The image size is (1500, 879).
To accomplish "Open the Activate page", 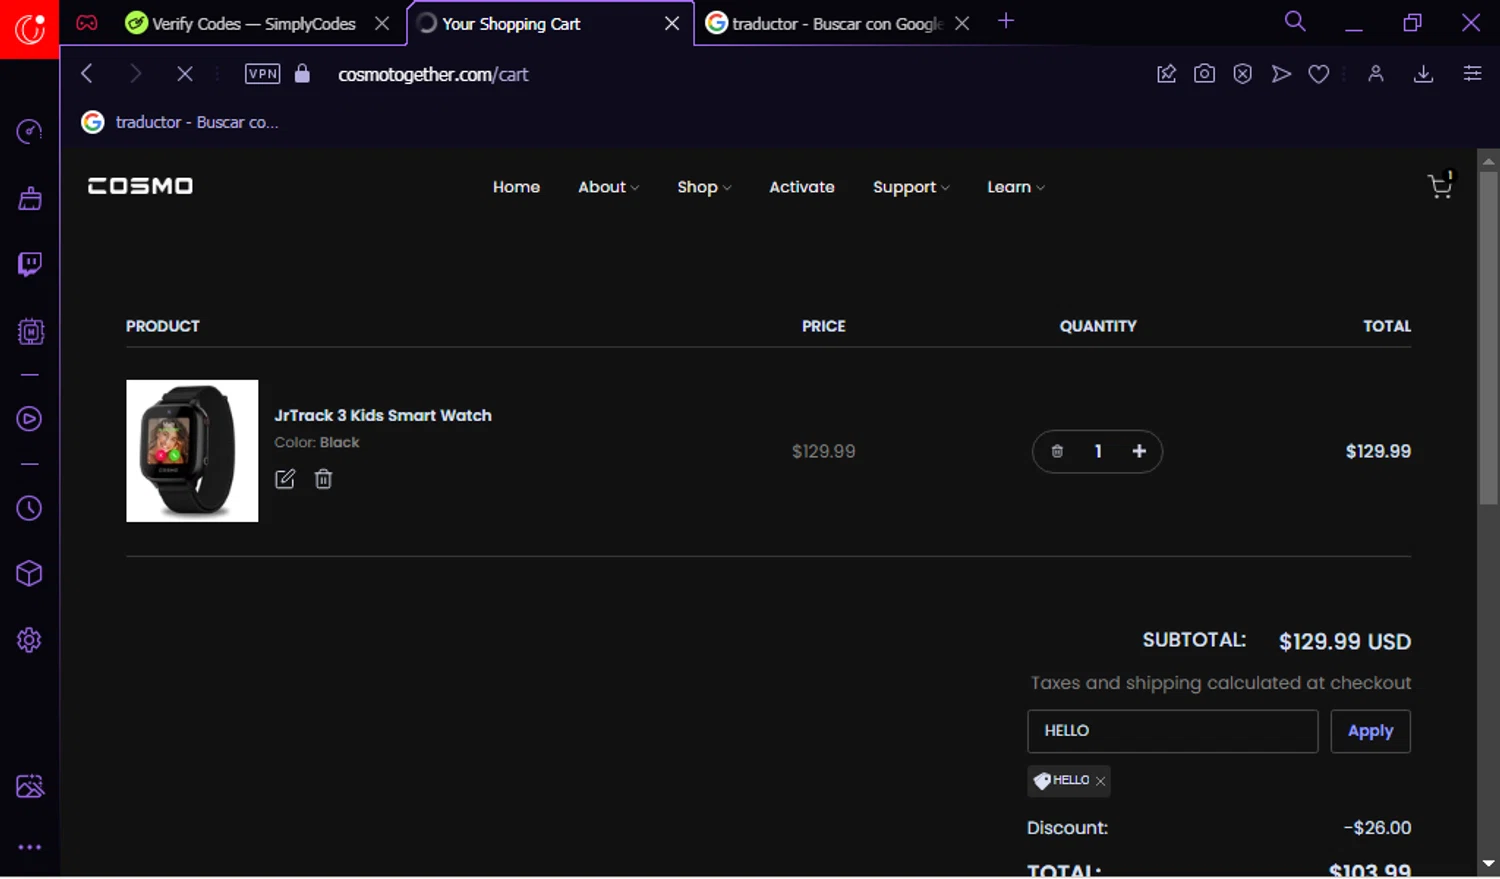I will 802,187.
